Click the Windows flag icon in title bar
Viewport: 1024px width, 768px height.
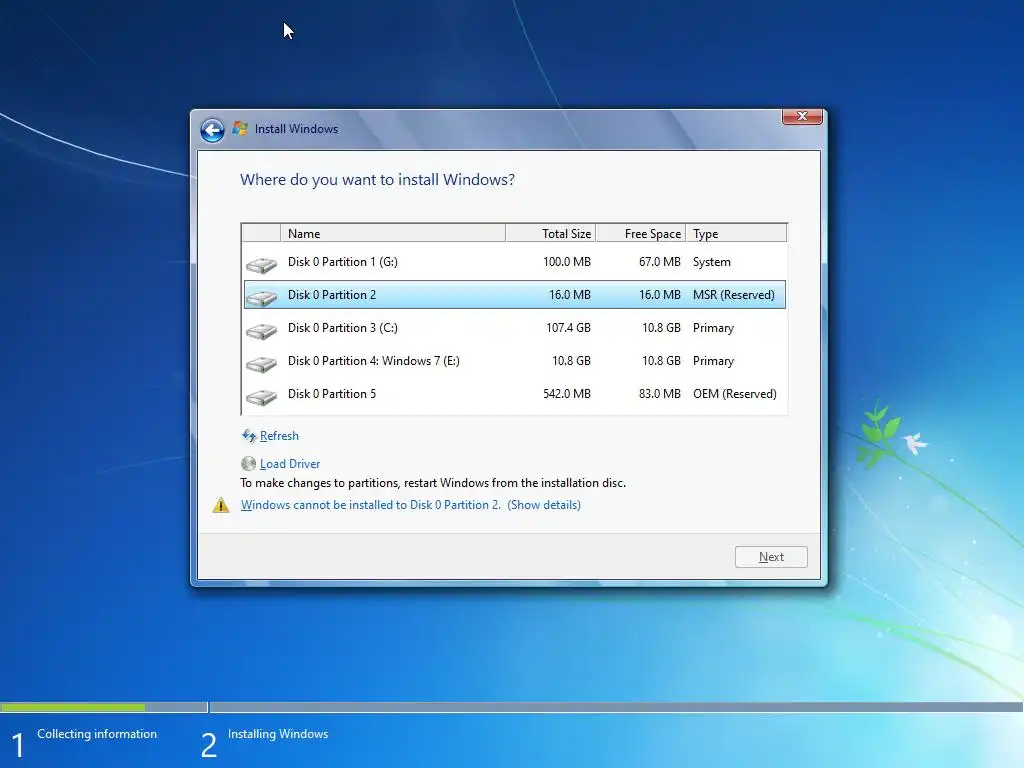(240, 129)
